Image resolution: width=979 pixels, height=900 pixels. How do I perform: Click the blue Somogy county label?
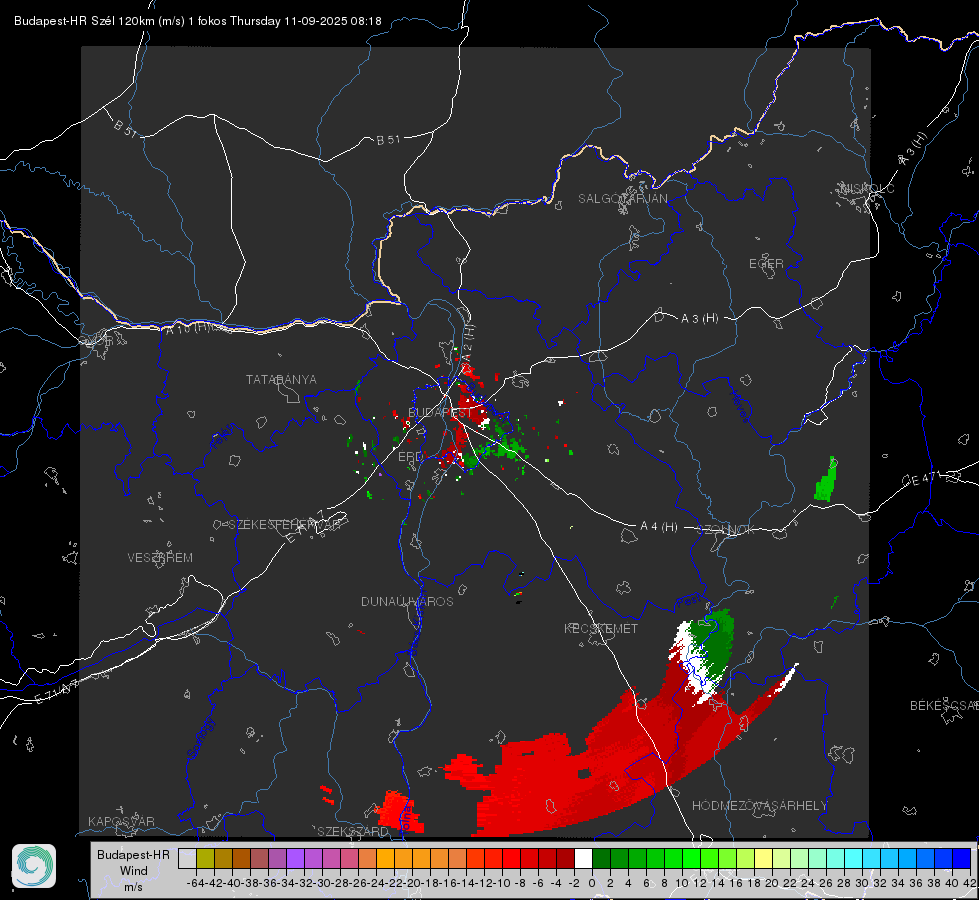[x=201, y=738]
